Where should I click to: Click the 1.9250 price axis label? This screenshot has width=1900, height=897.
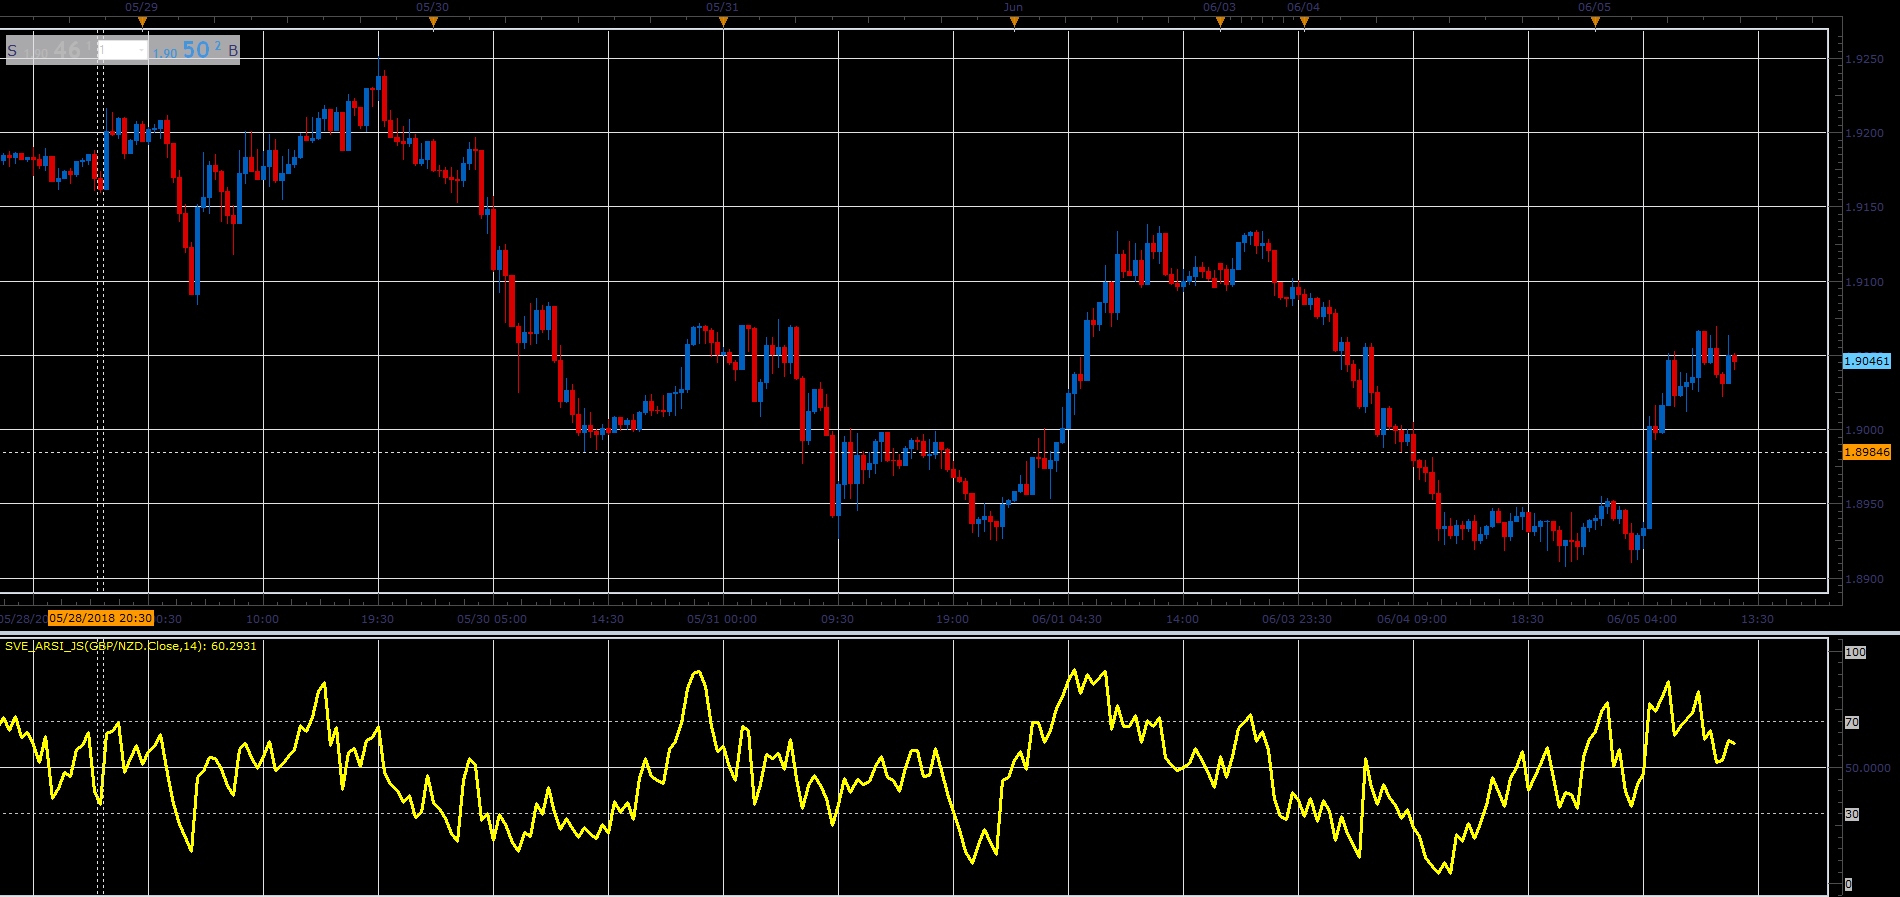tap(1864, 59)
